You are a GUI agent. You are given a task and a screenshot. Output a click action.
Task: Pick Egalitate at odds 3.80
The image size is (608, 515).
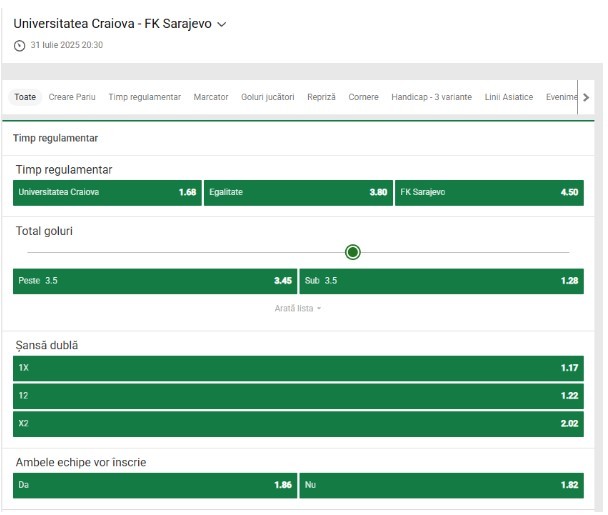pos(298,192)
